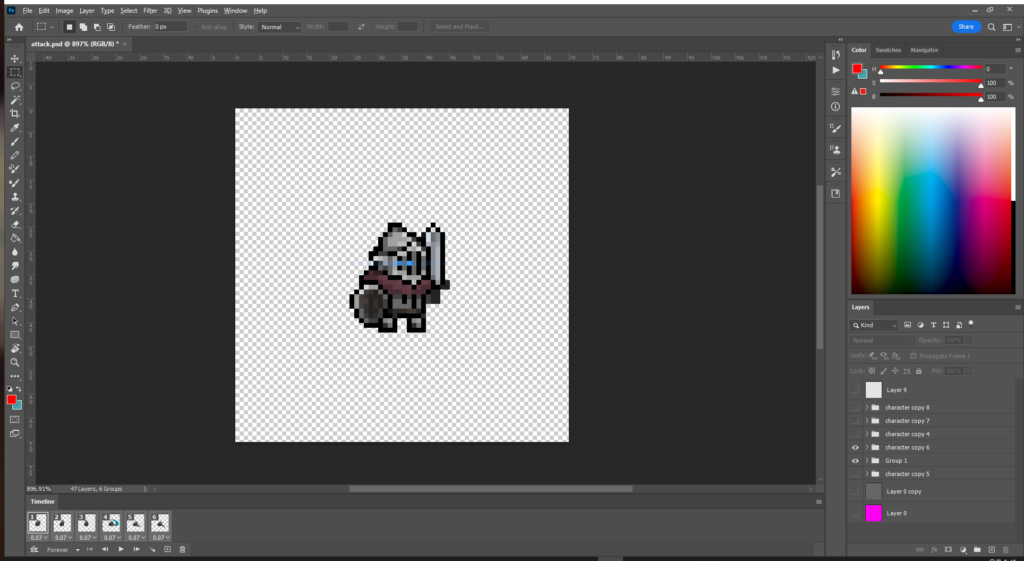Select the Lasso tool

pos(14,86)
